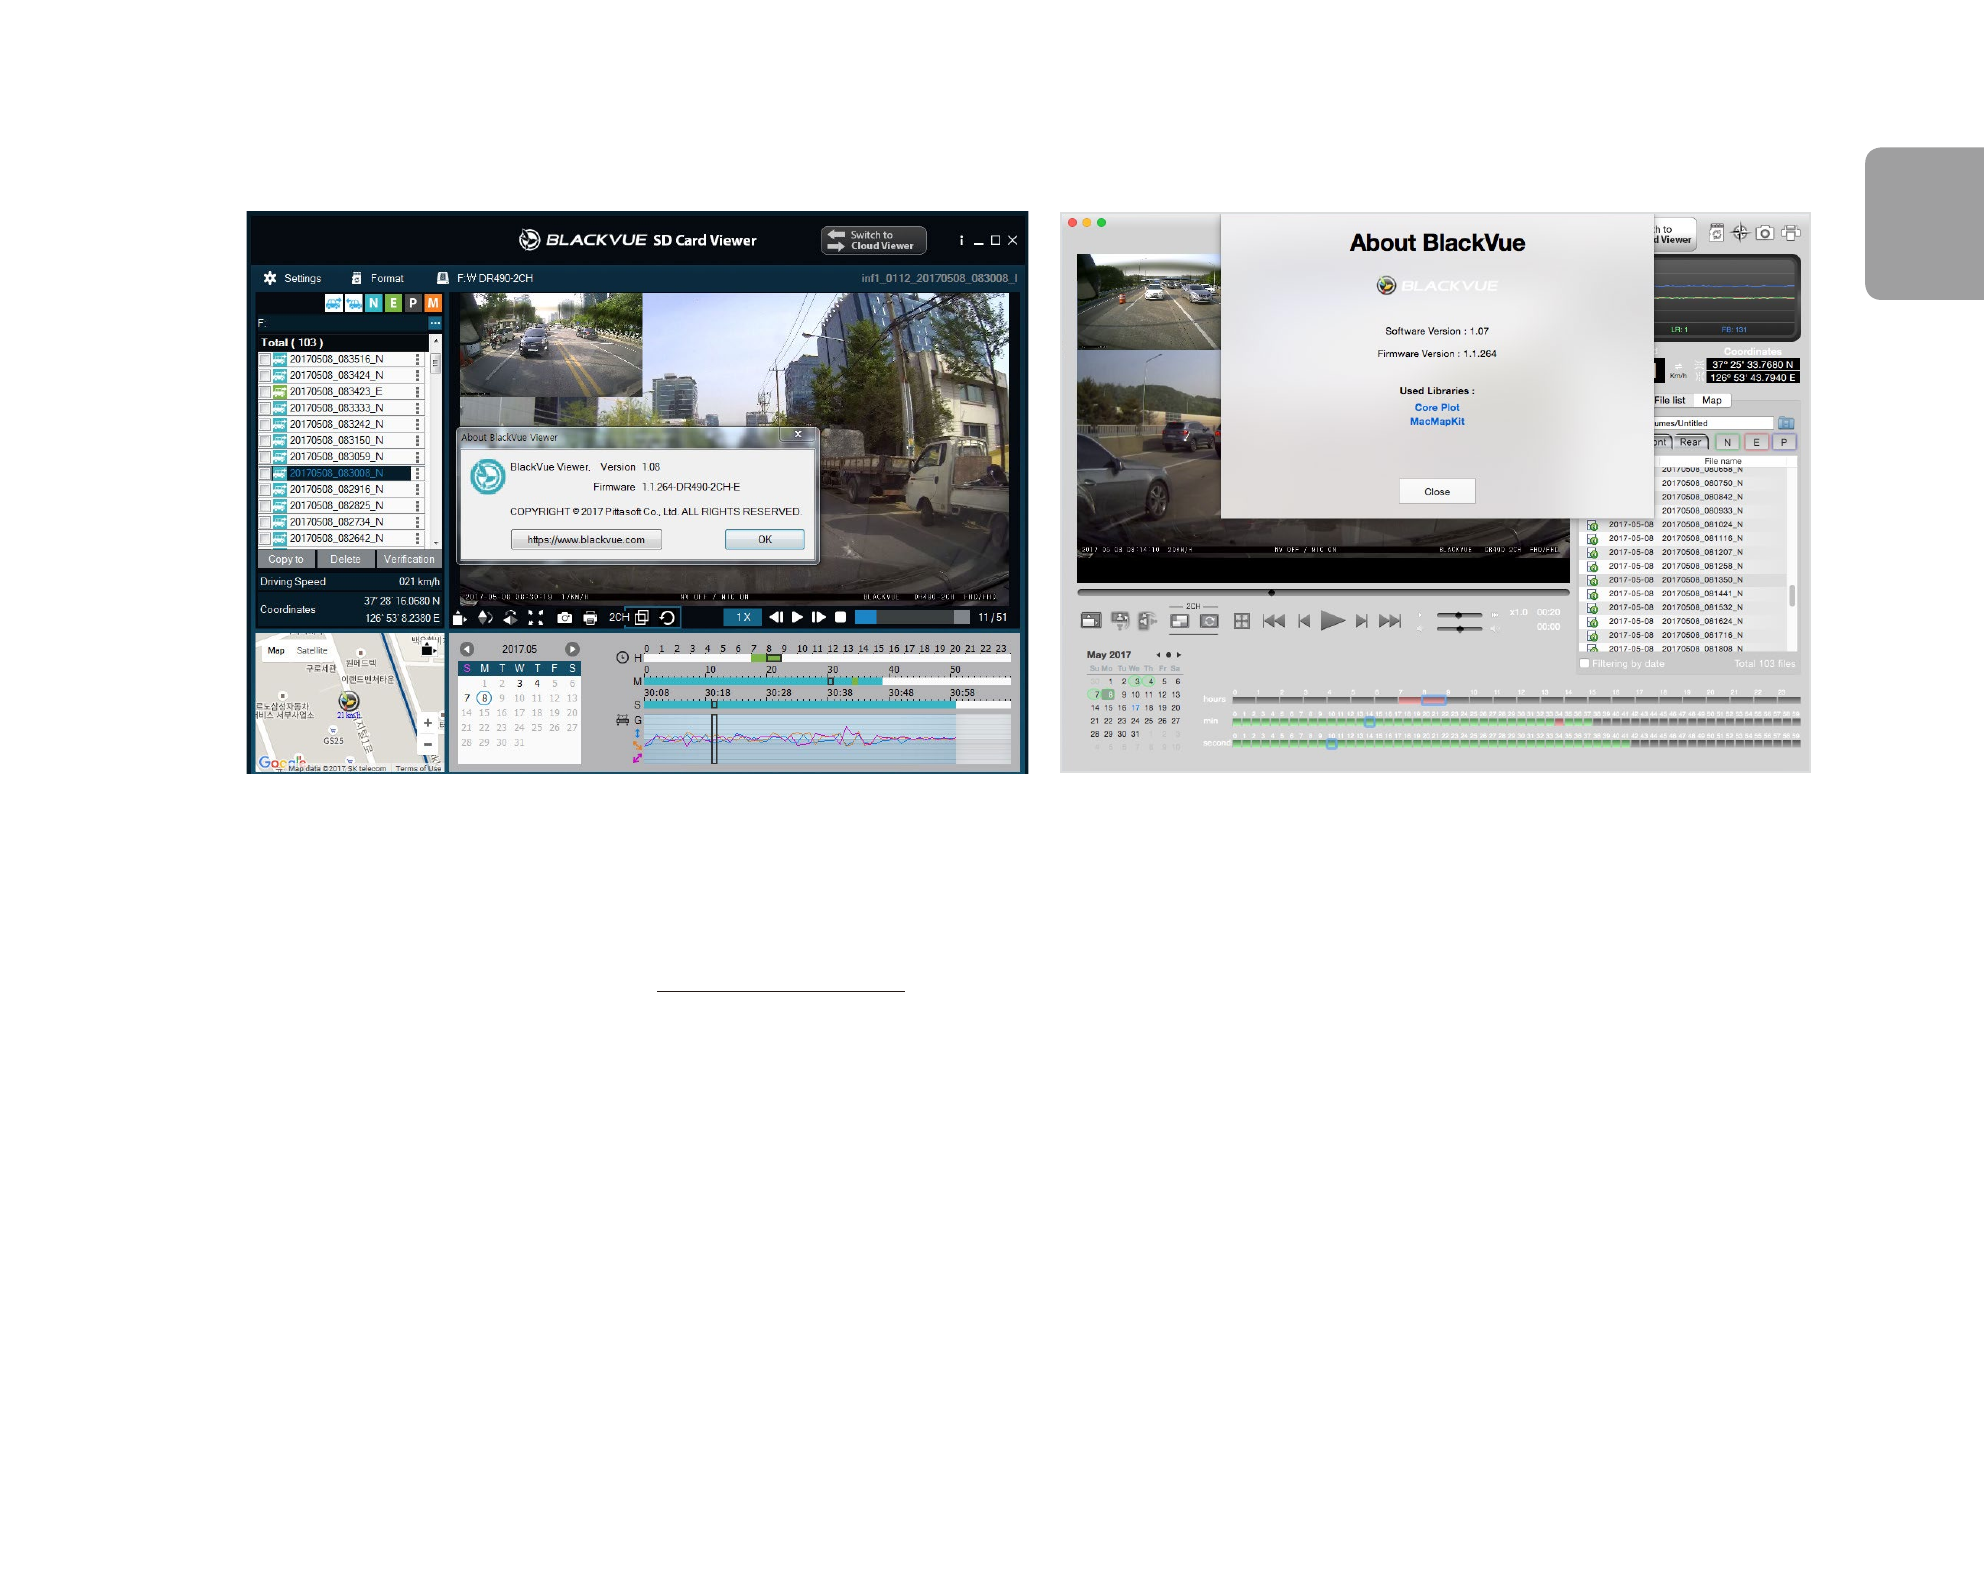Viewport: 1984px width, 1587px height.
Task: Click the 2CH view switch icon
Action: [642, 617]
